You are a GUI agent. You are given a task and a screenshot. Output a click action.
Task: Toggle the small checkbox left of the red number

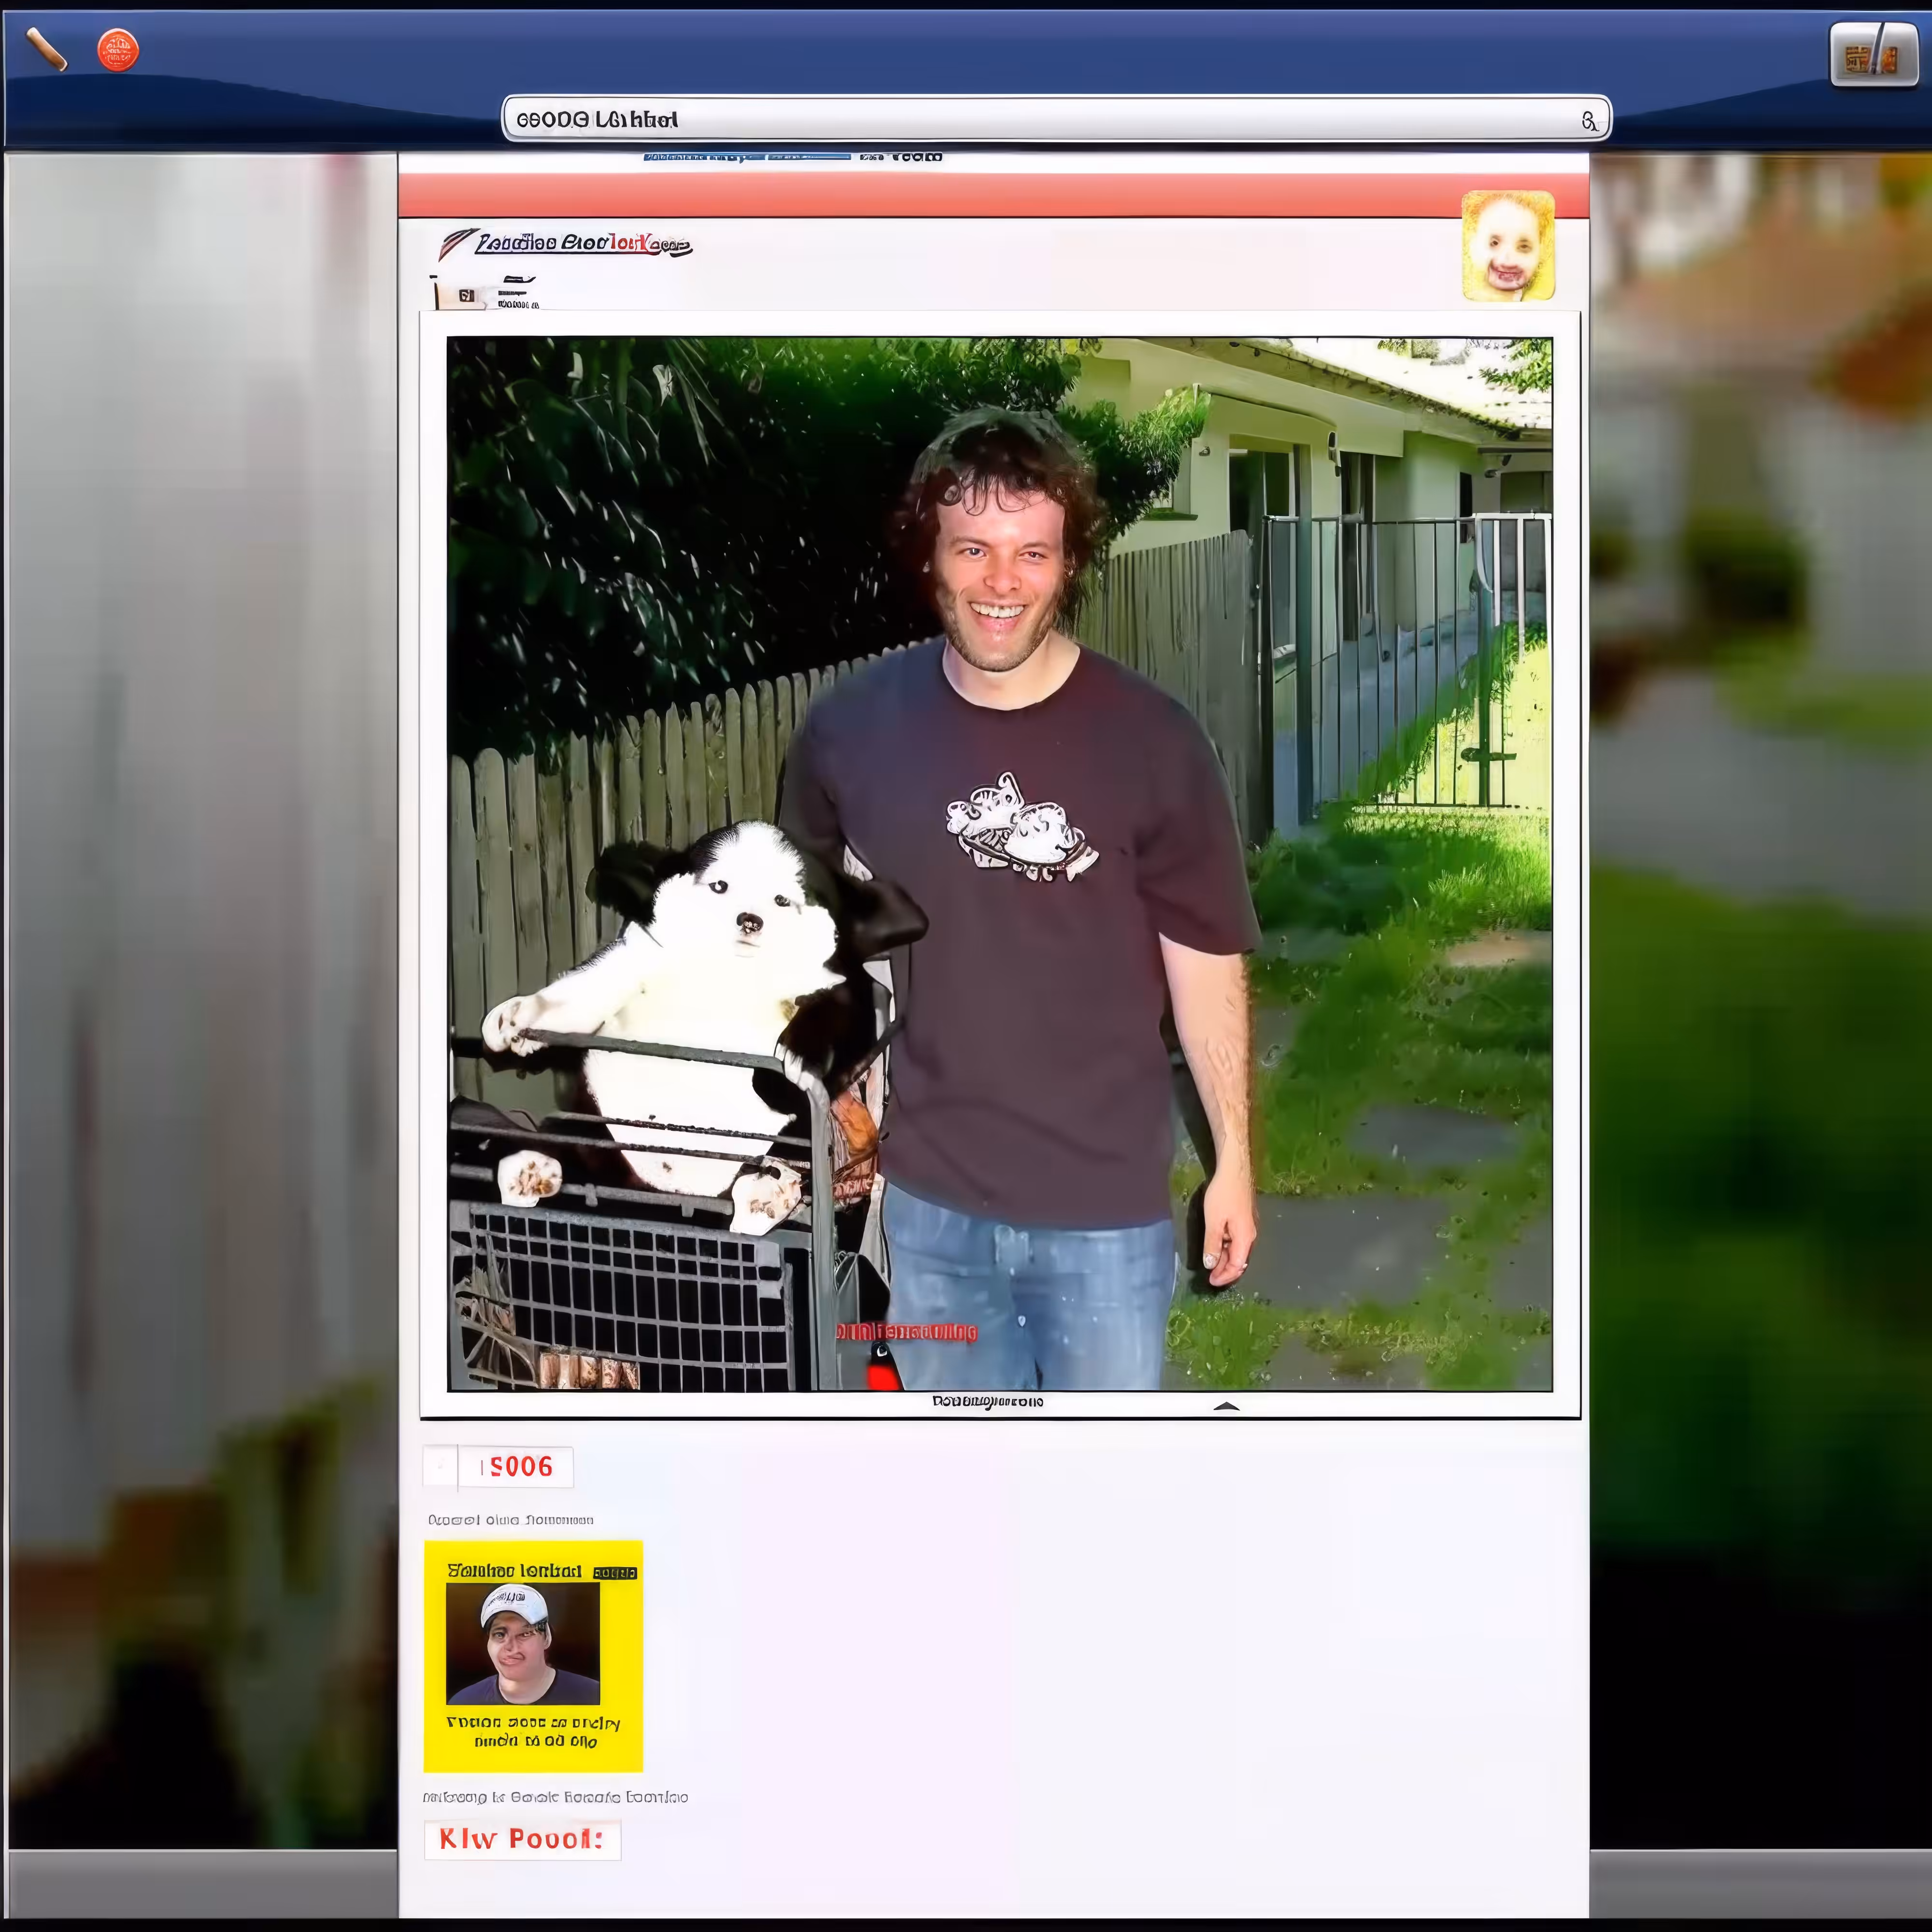point(440,1467)
